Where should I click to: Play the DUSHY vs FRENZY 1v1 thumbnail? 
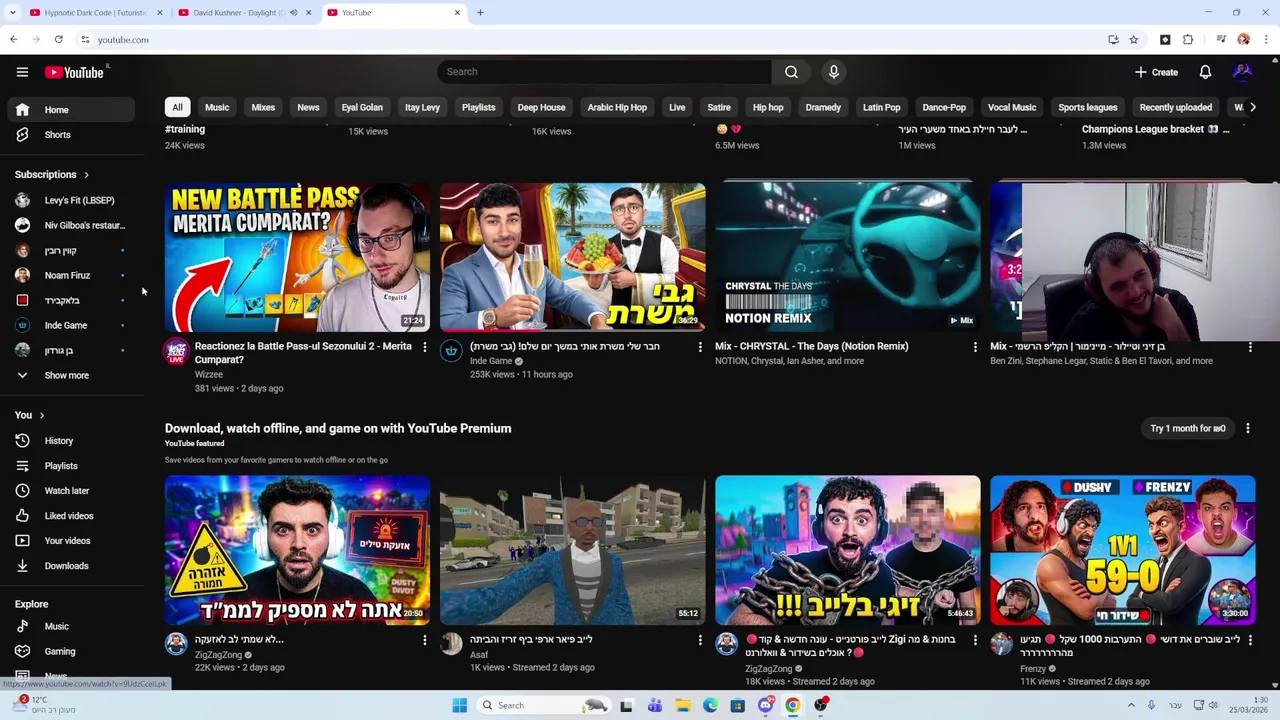click(x=1122, y=550)
